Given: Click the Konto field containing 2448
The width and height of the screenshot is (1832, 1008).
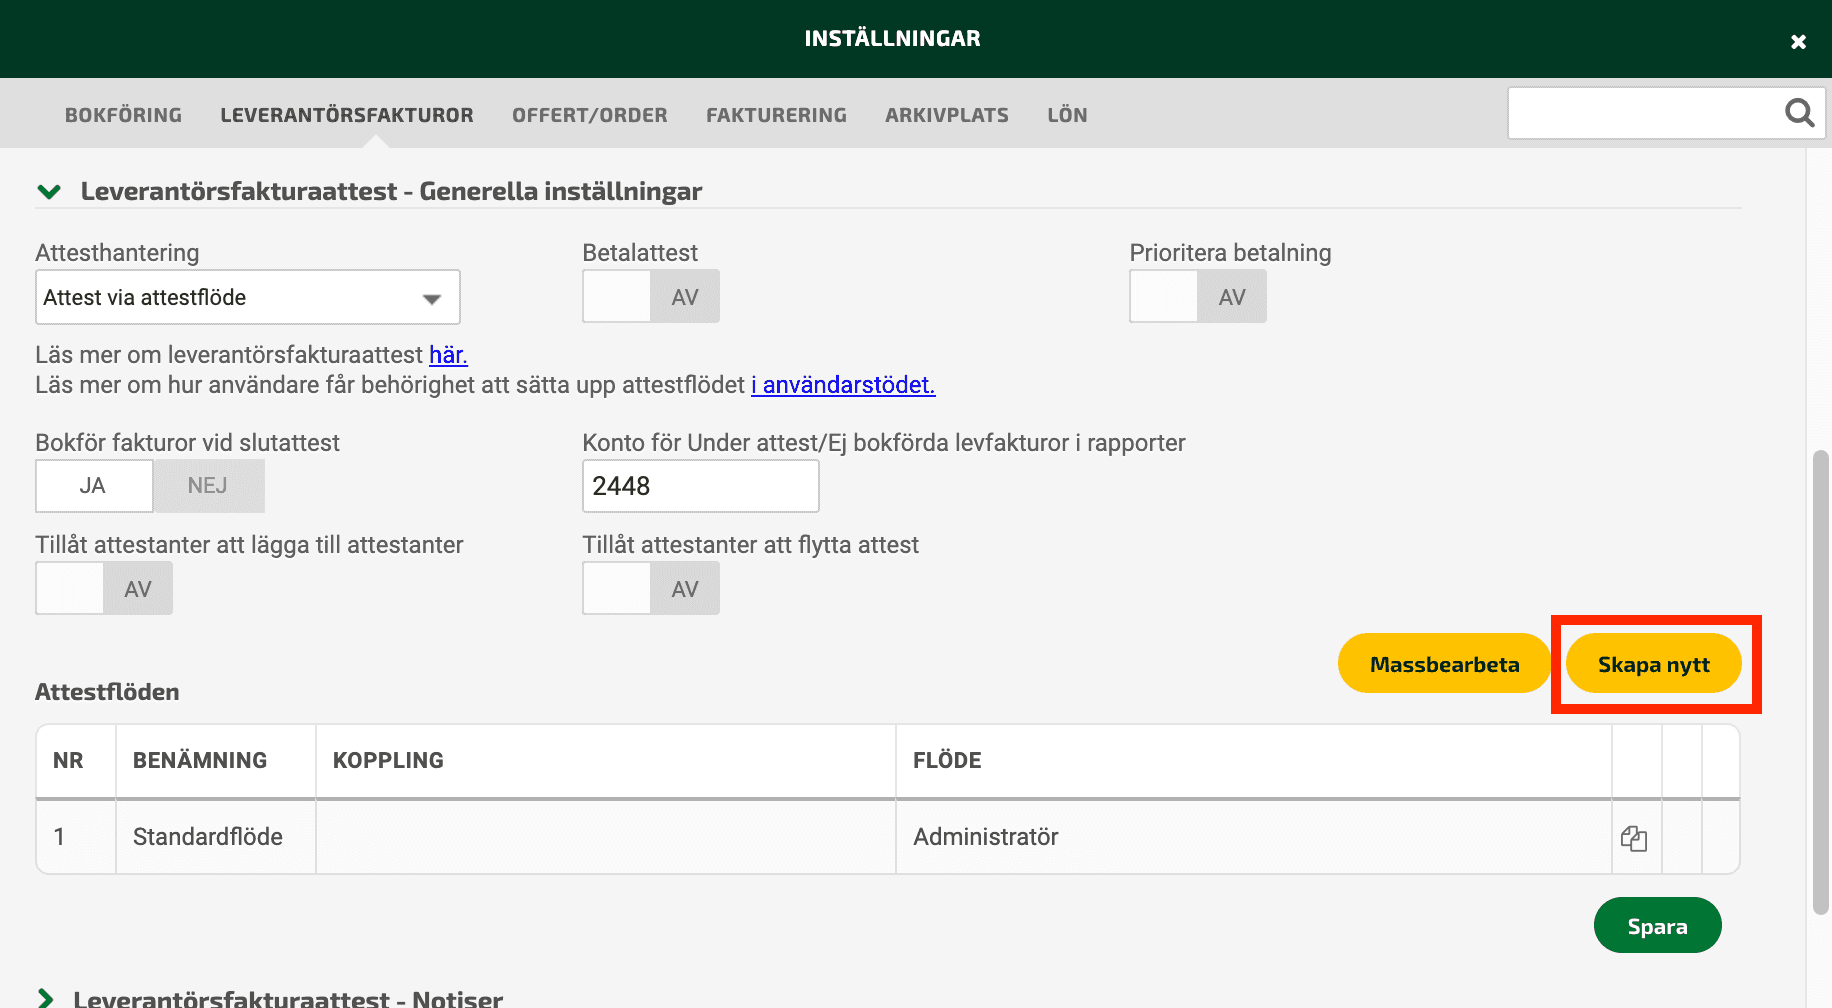Looking at the screenshot, I should coord(701,486).
